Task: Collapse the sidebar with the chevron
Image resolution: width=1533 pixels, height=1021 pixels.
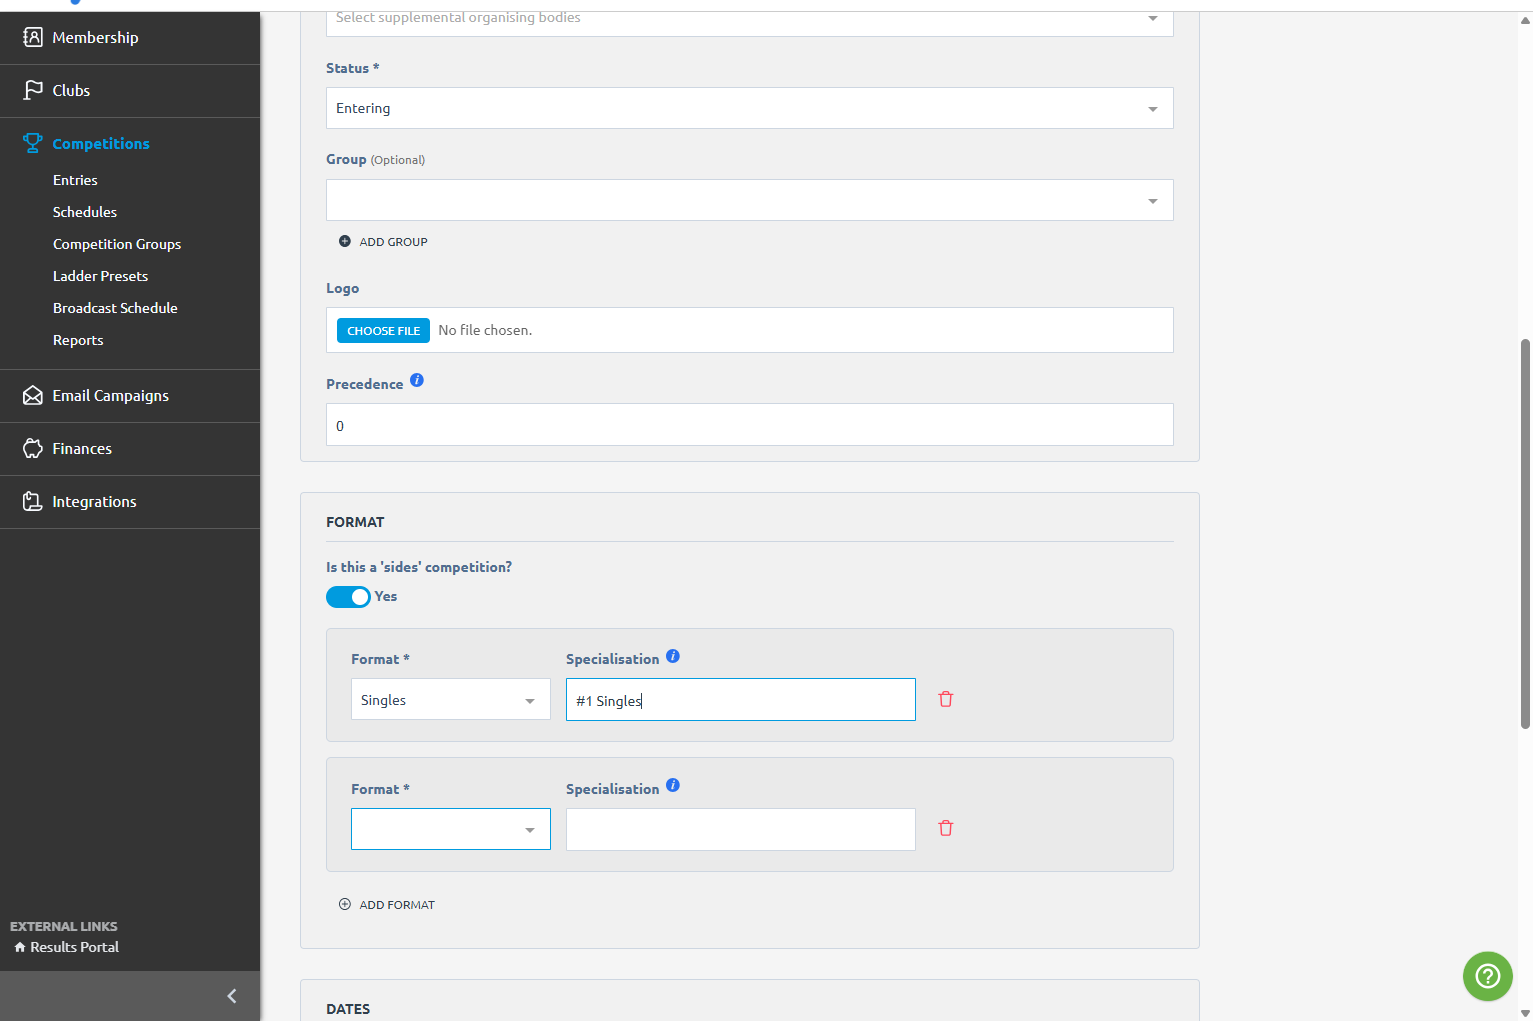Action: pyautogui.click(x=232, y=996)
